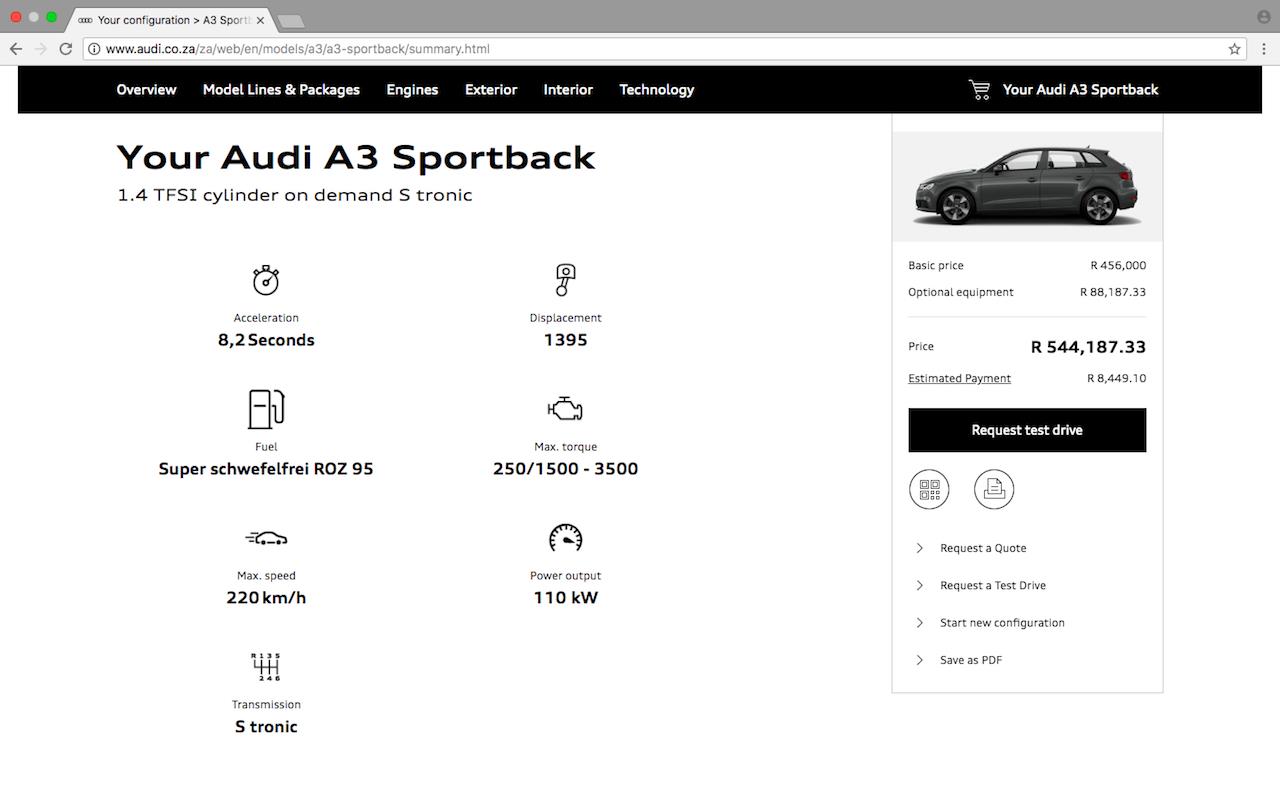Click the basic price R 456,000
The height and width of the screenshot is (800, 1280).
tap(1118, 265)
